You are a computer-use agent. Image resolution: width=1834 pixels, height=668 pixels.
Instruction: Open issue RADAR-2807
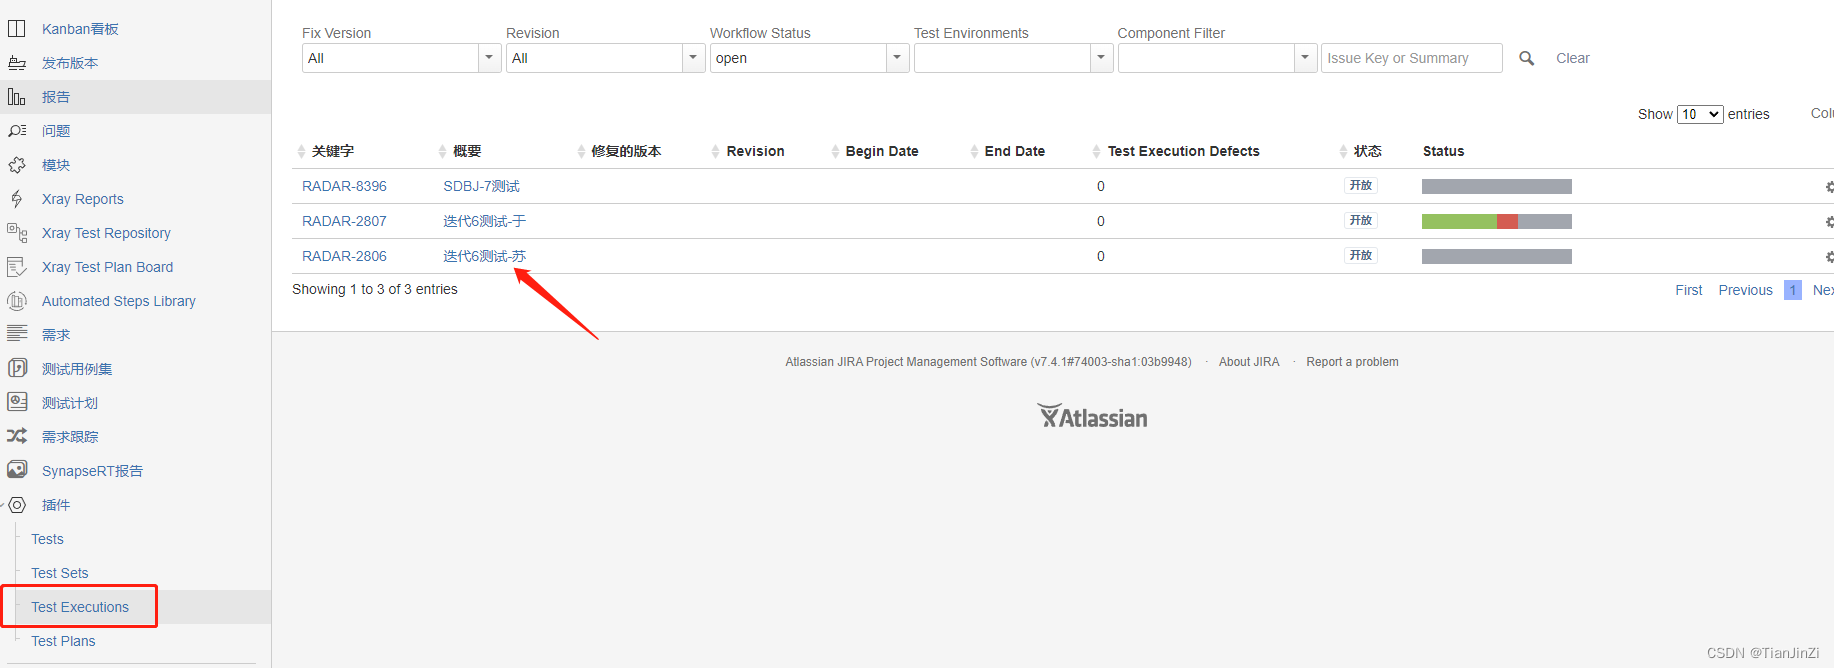coord(344,221)
